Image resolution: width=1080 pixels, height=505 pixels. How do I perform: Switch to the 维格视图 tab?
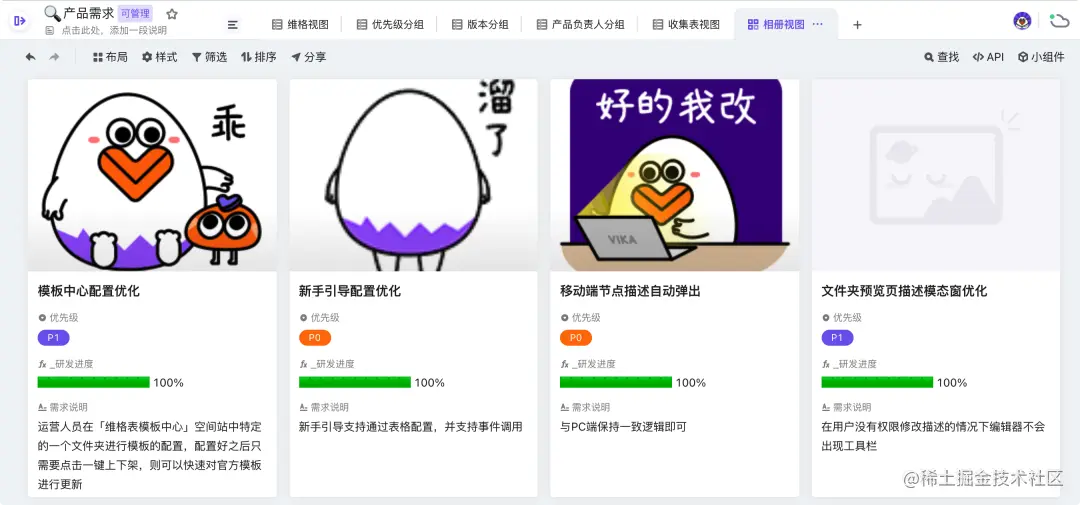(x=300, y=25)
